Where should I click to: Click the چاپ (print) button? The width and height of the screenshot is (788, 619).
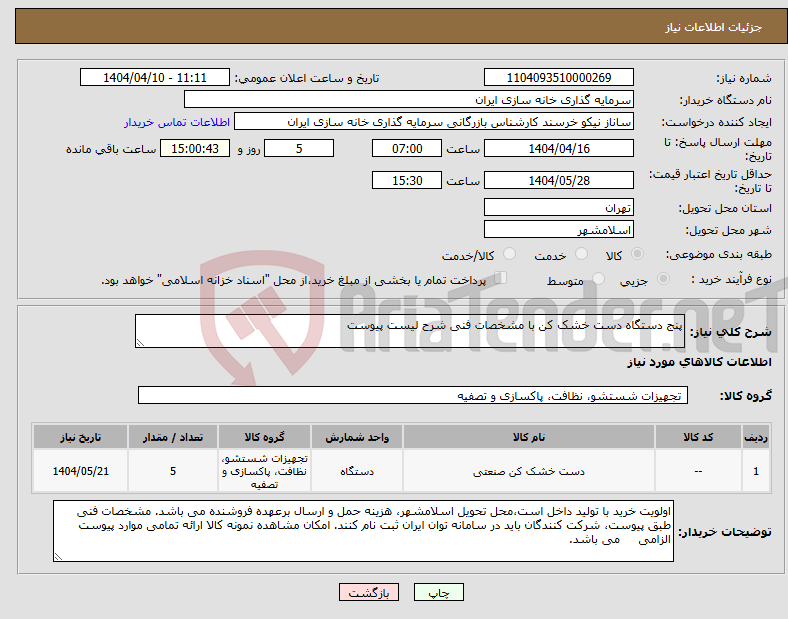438,592
